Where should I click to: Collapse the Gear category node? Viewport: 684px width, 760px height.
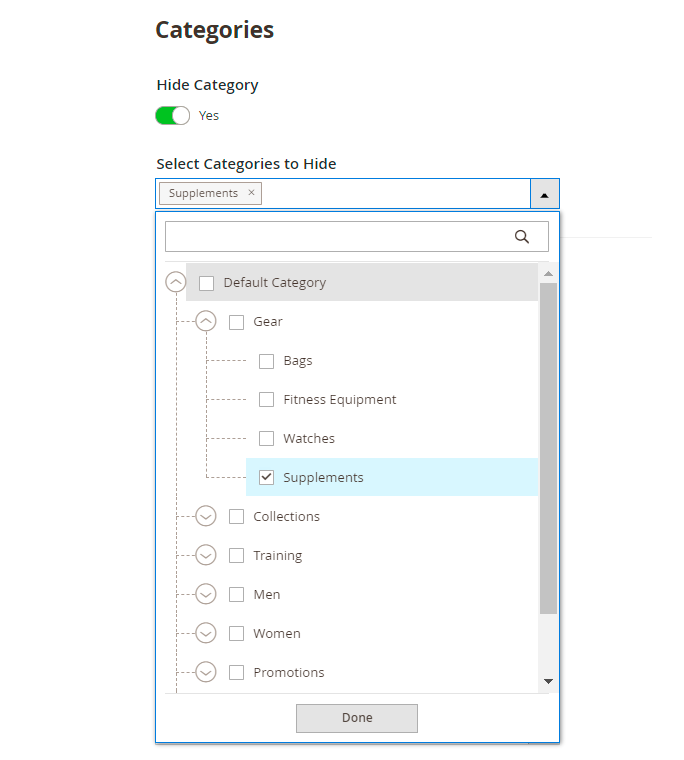click(x=206, y=322)
